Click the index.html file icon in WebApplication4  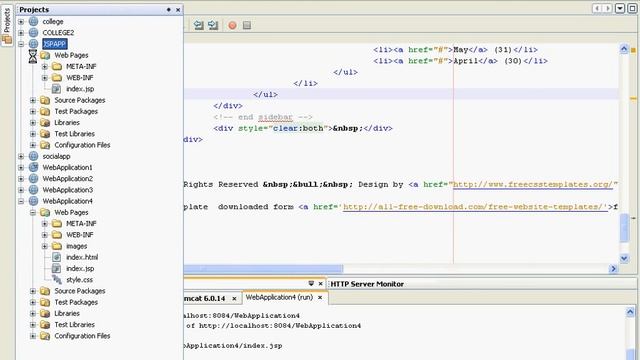(56, 257)
